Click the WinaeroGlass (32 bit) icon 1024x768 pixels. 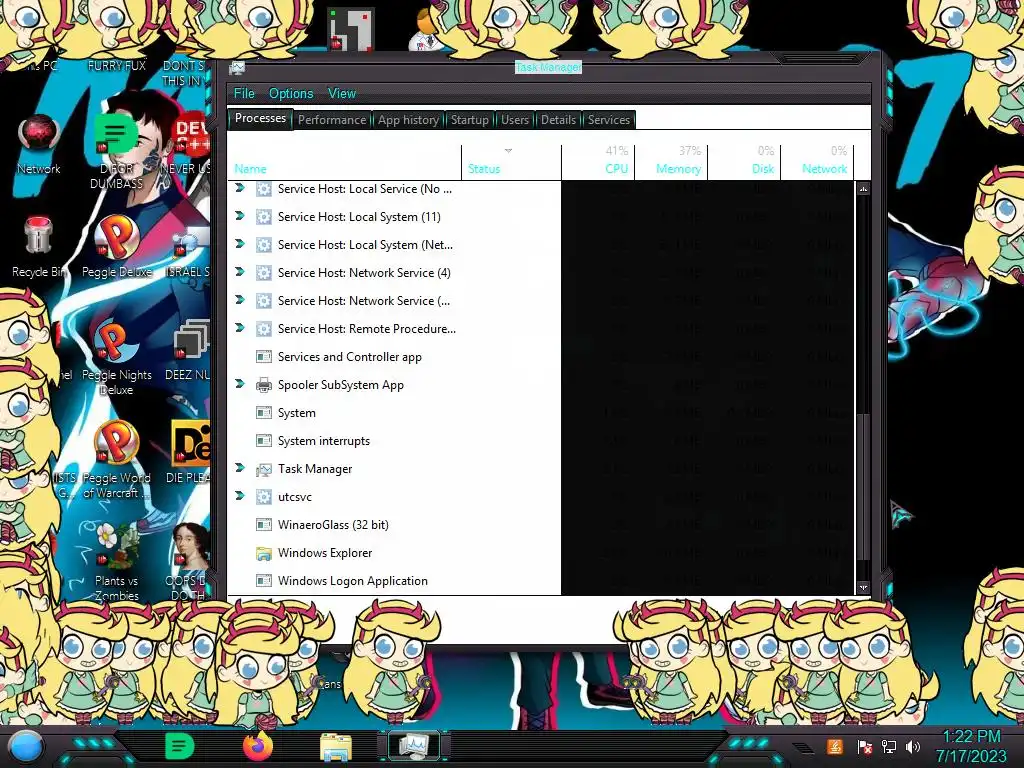click(x=264, y=525)
